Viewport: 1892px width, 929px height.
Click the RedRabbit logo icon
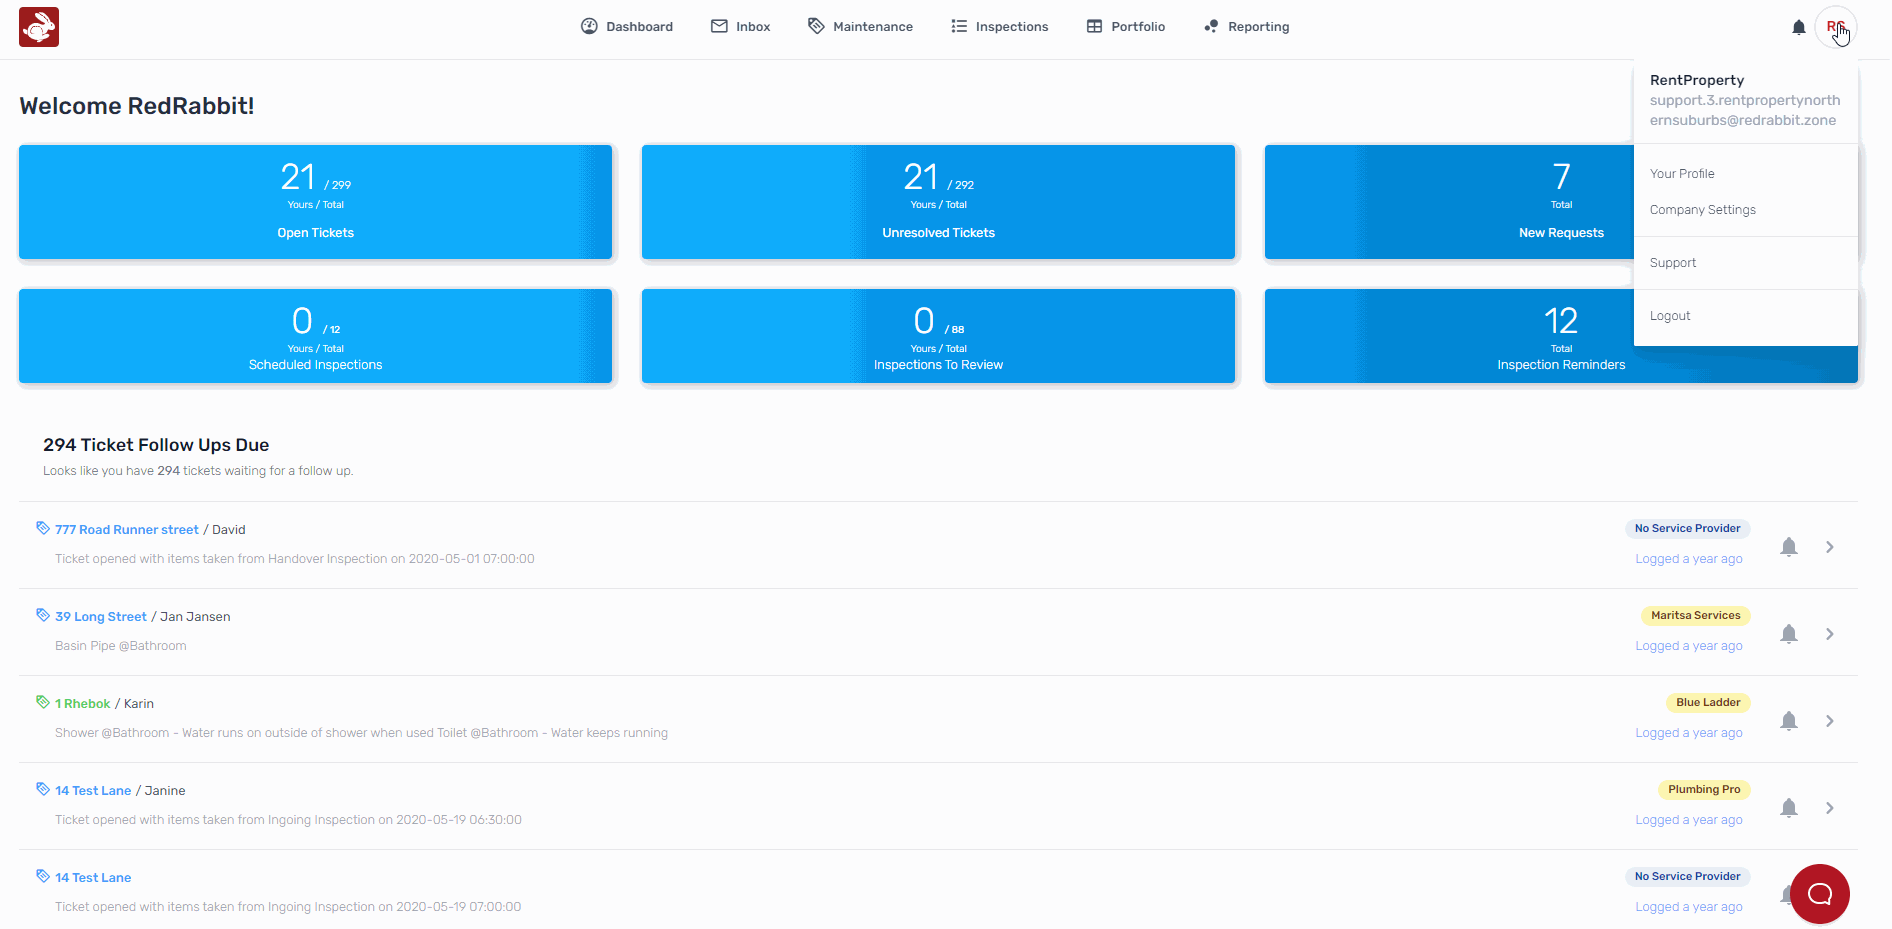point(39,27)
